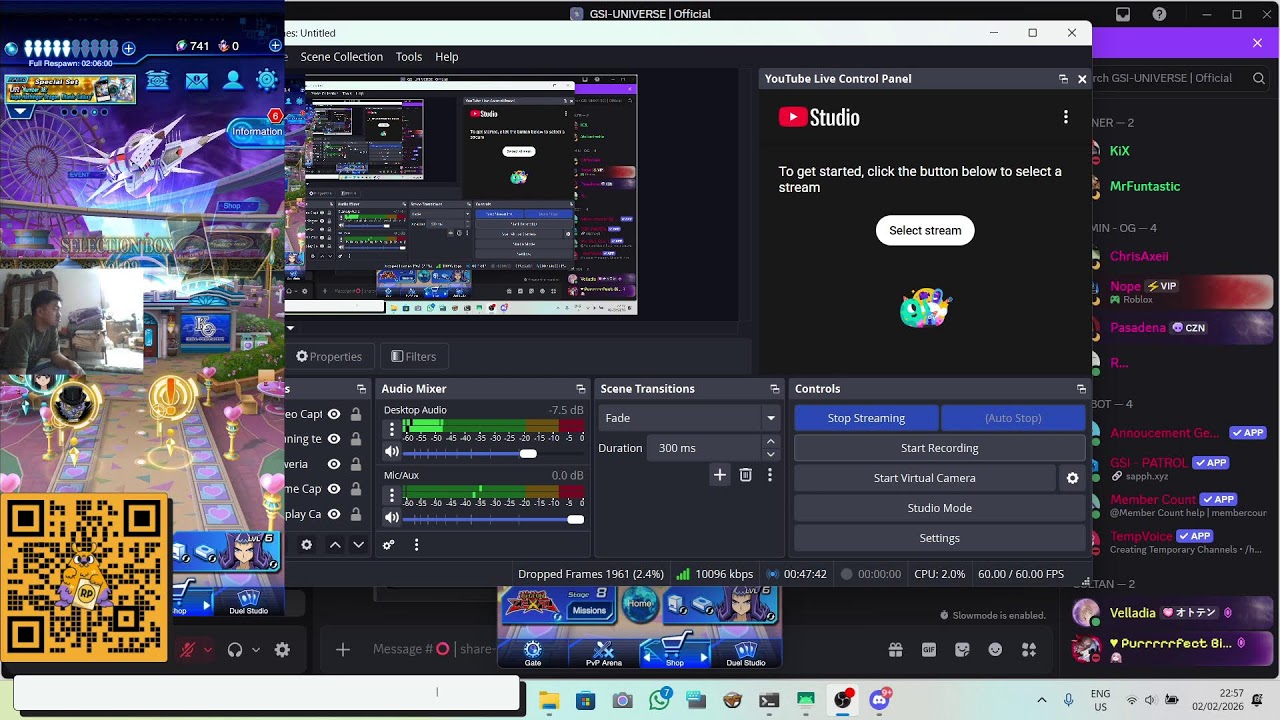Click the 300 ms duration field
The image size is (1280, 720).
point(704,448)
